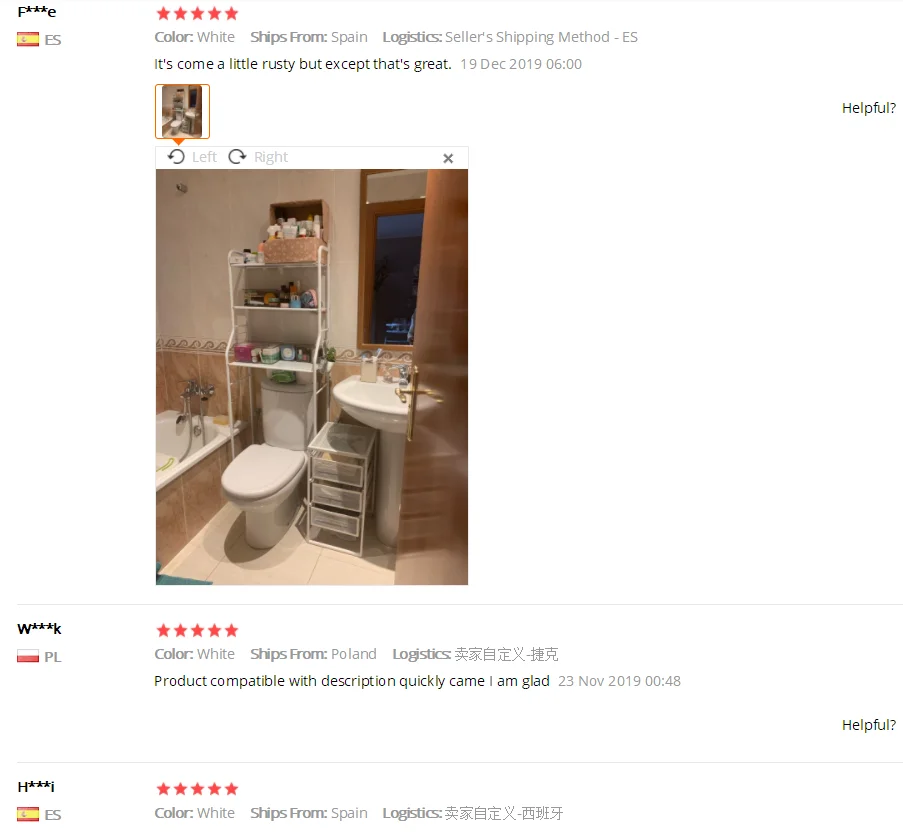Click the review text about rusty item
The width and height of the screenshot is (903, 834).
click(302, 64)
